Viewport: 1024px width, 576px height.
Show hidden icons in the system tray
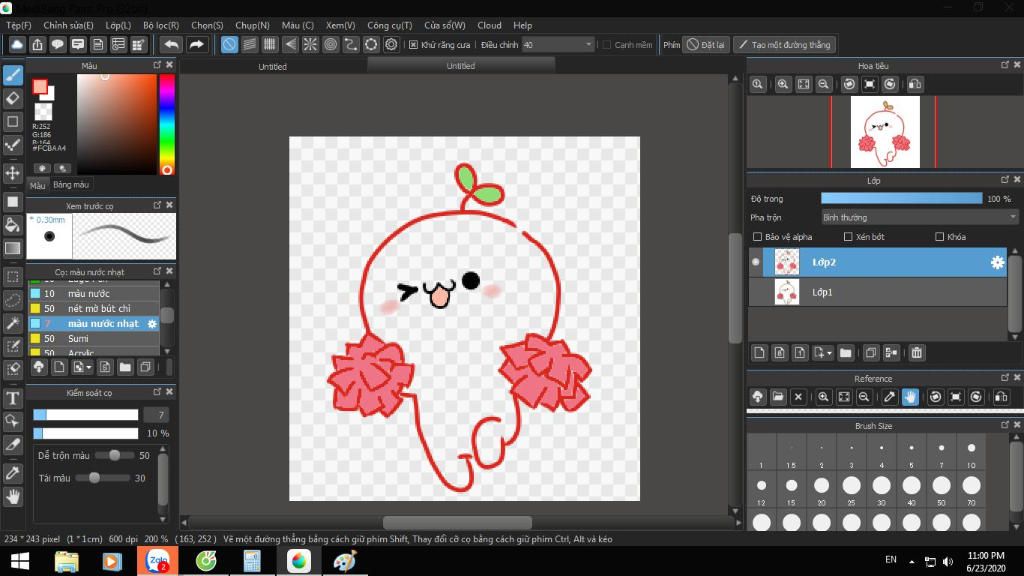pyautogui.click(x=912, y=561)
